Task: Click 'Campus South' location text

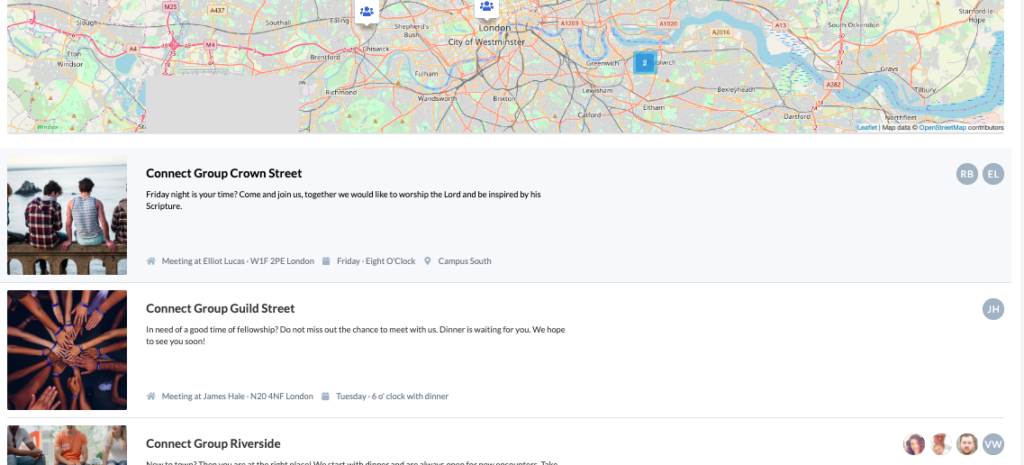Action: pos(464,261)
